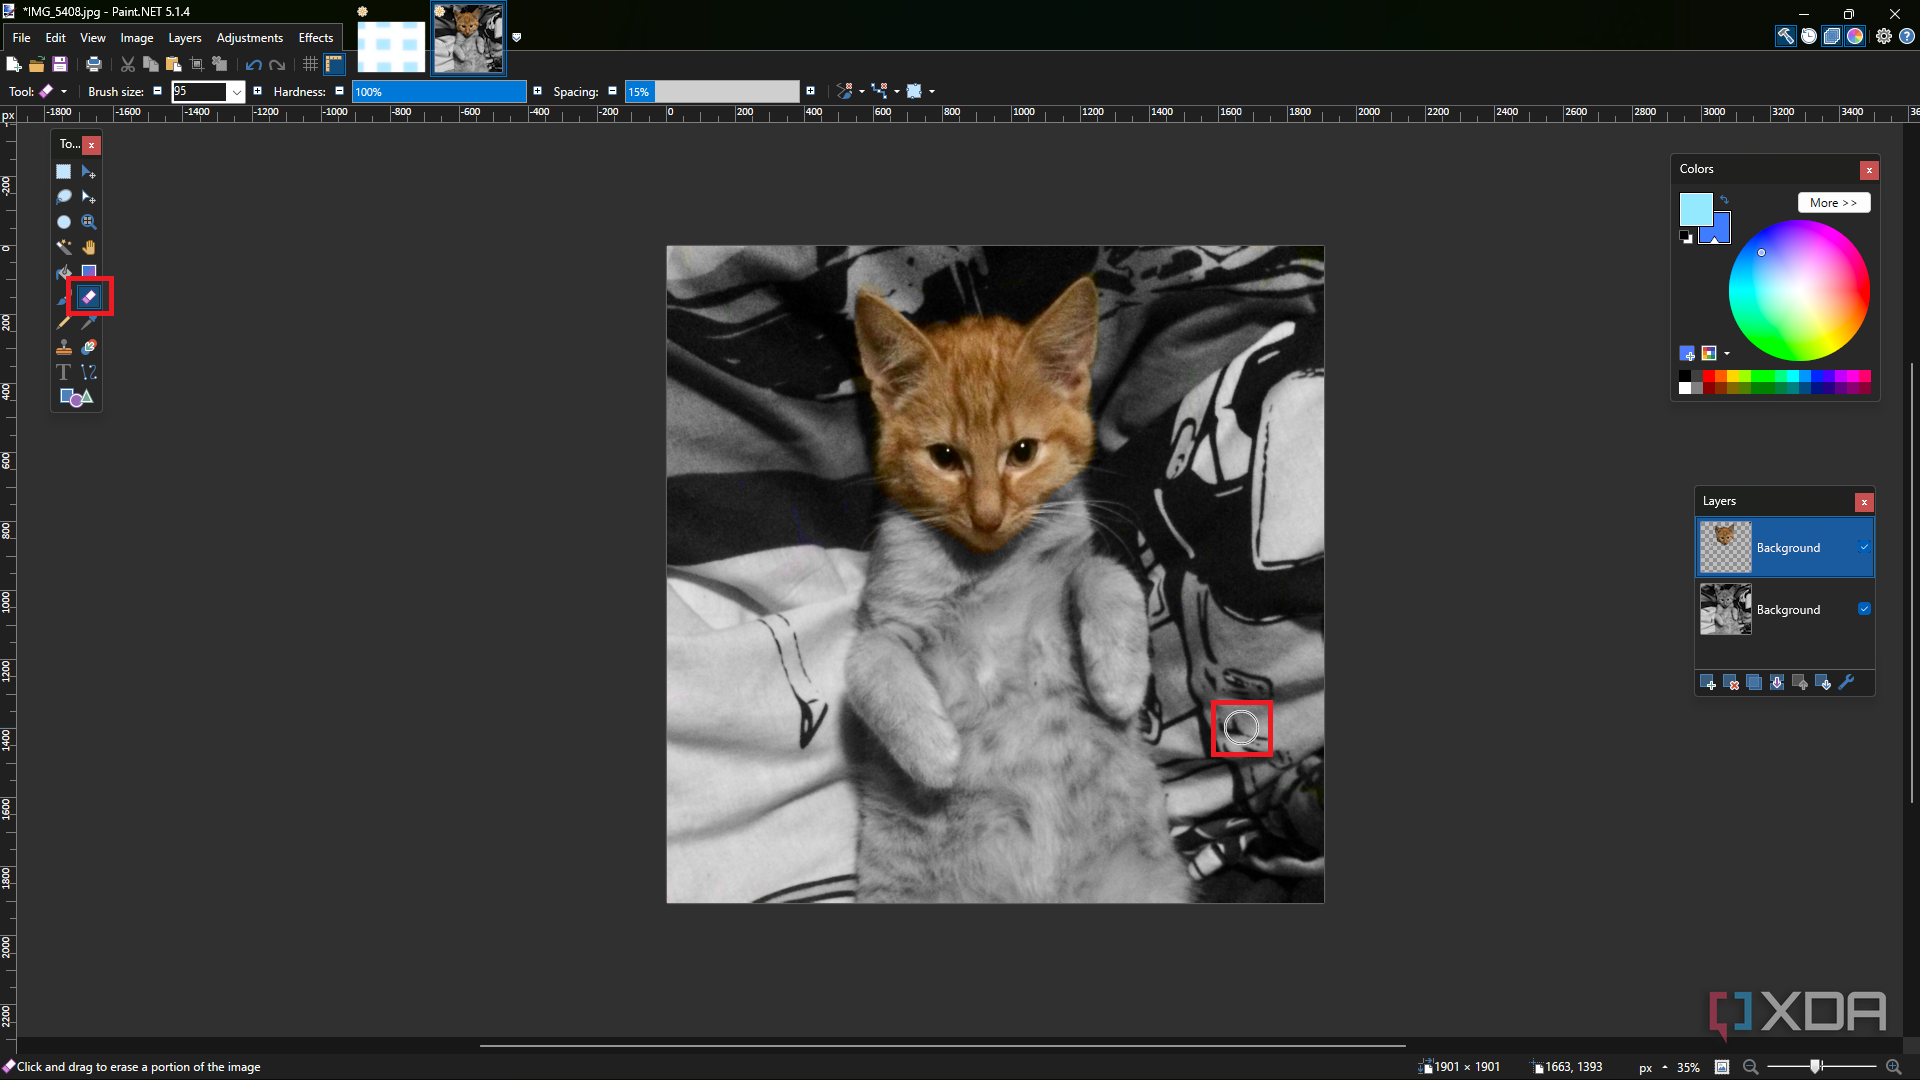Add new layer in Layers panel
Image resolution: width=1920 pixels, height=1080 pixels.
(x=1708, y=683)
